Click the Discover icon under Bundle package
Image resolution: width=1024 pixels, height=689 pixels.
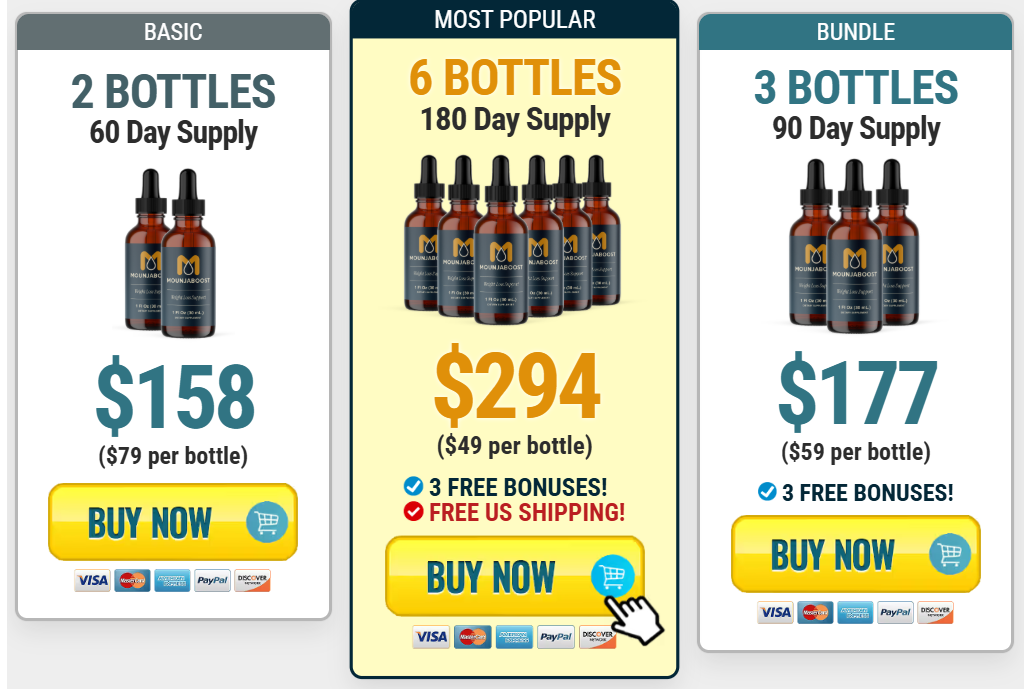[x=935, y=612]
